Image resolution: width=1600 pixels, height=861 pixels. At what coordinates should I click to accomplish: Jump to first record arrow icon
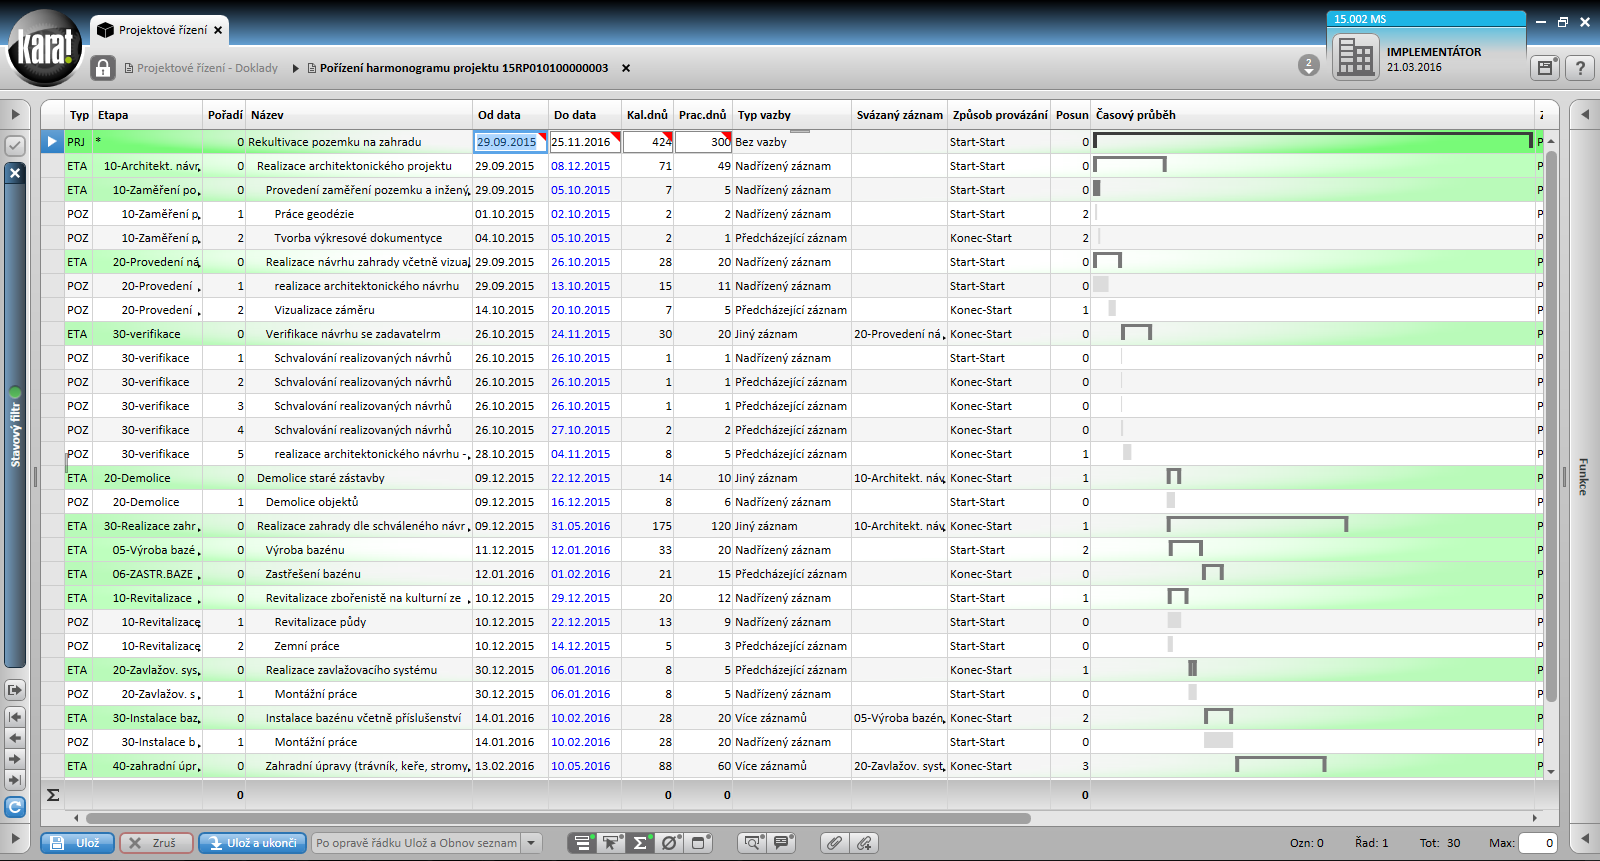(x=14, y=716)
